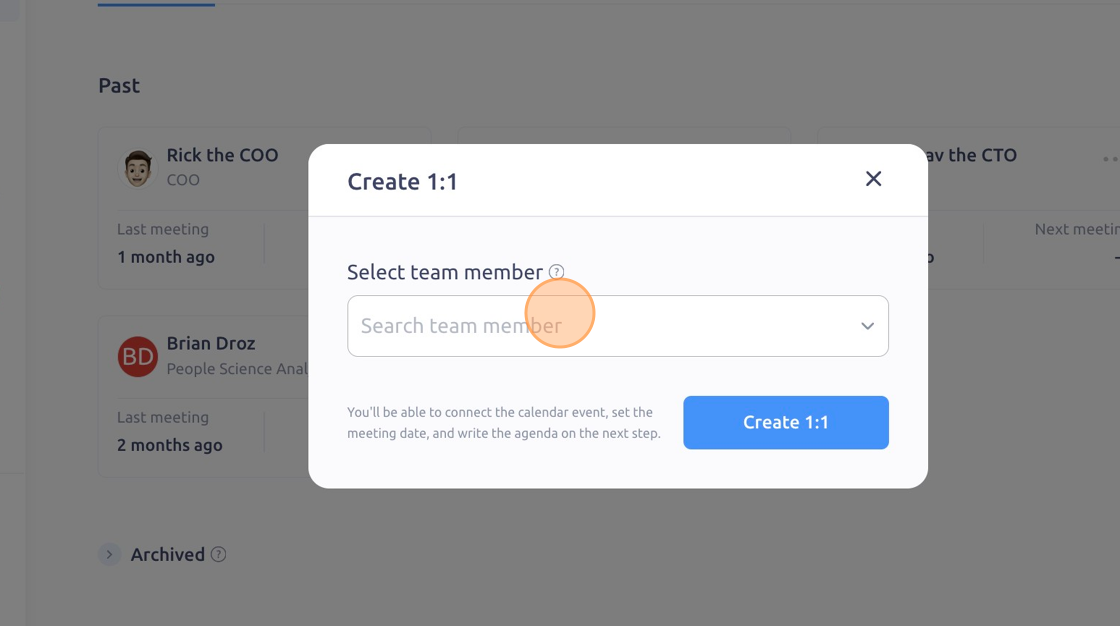This screenshot has width=1120, height=626.
Task: Click the Next meeting label on CTO card
Action: point(1077,229)
